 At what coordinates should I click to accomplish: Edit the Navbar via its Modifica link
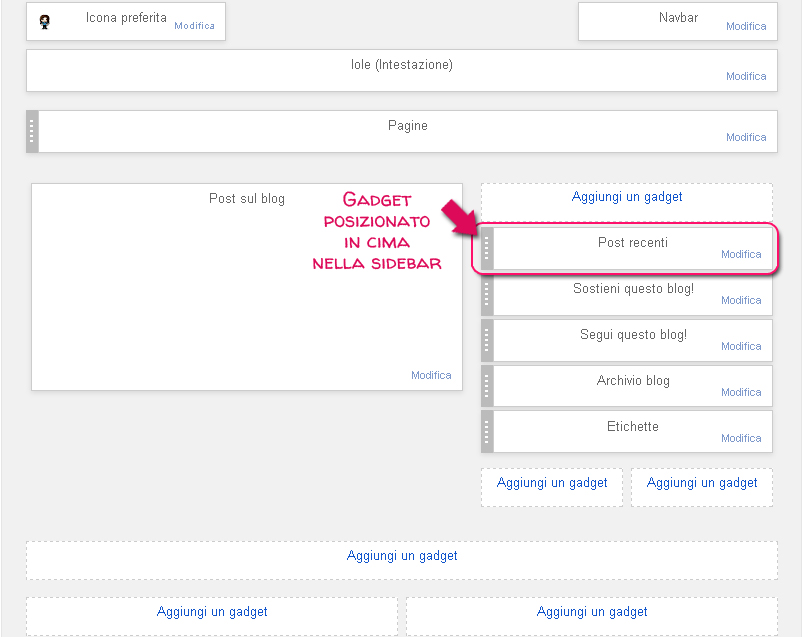coord(746,26)
